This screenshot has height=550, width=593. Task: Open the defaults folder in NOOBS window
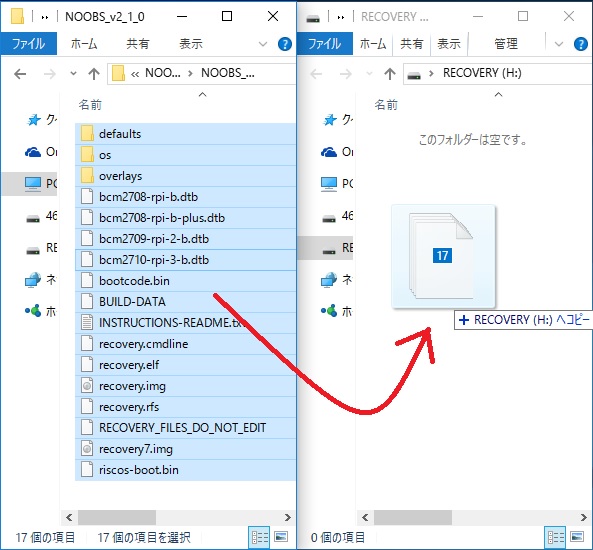(x=185, y=134)
